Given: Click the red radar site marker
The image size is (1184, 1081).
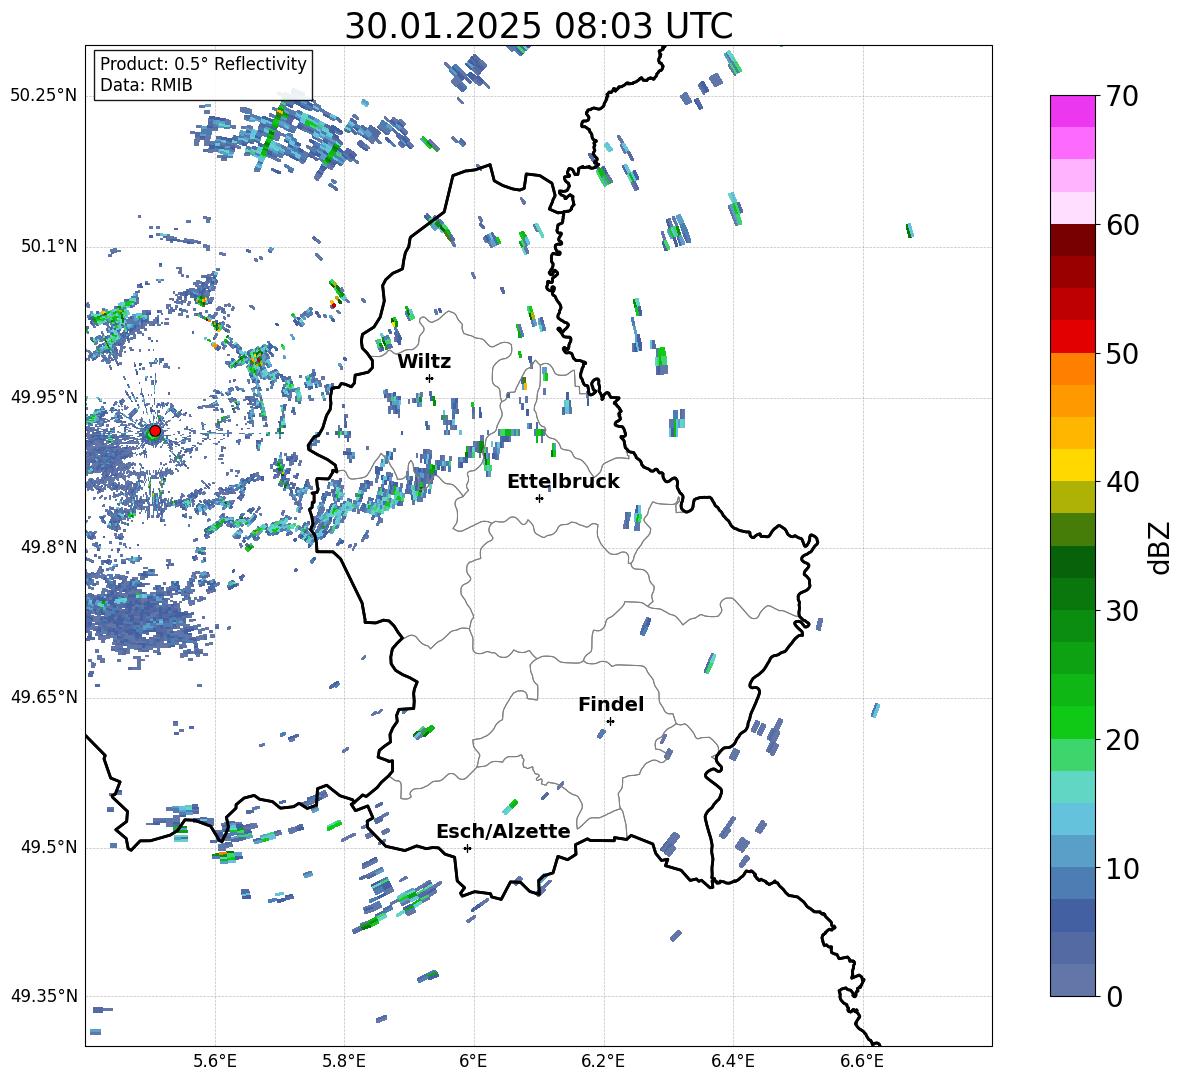Looking at the screenshot, I should pos(155,431).
